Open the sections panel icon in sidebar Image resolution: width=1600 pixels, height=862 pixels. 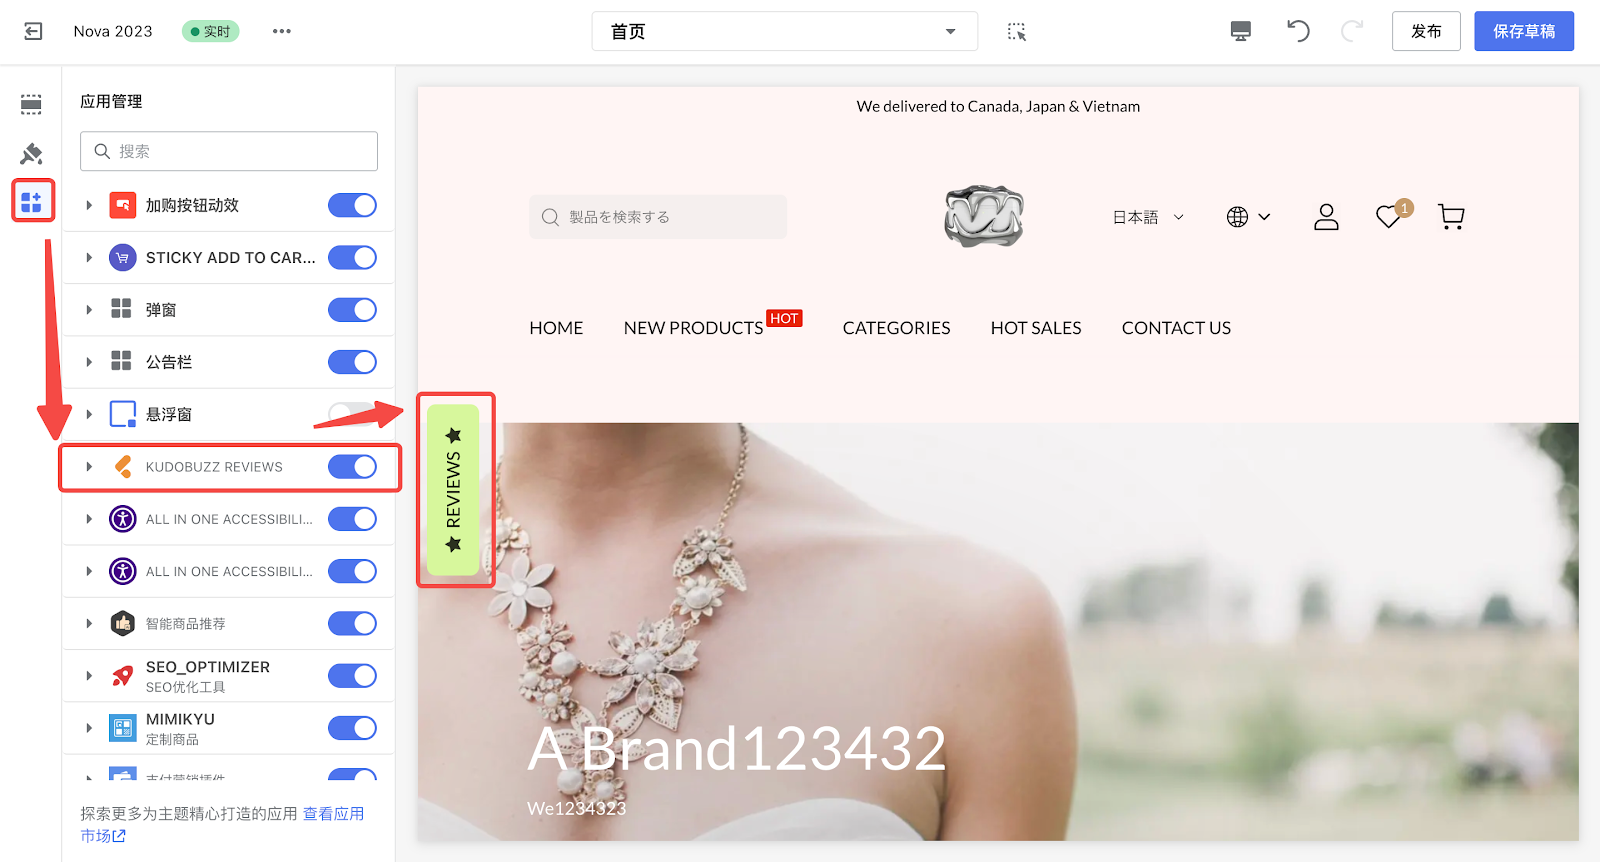pos(31,104)
